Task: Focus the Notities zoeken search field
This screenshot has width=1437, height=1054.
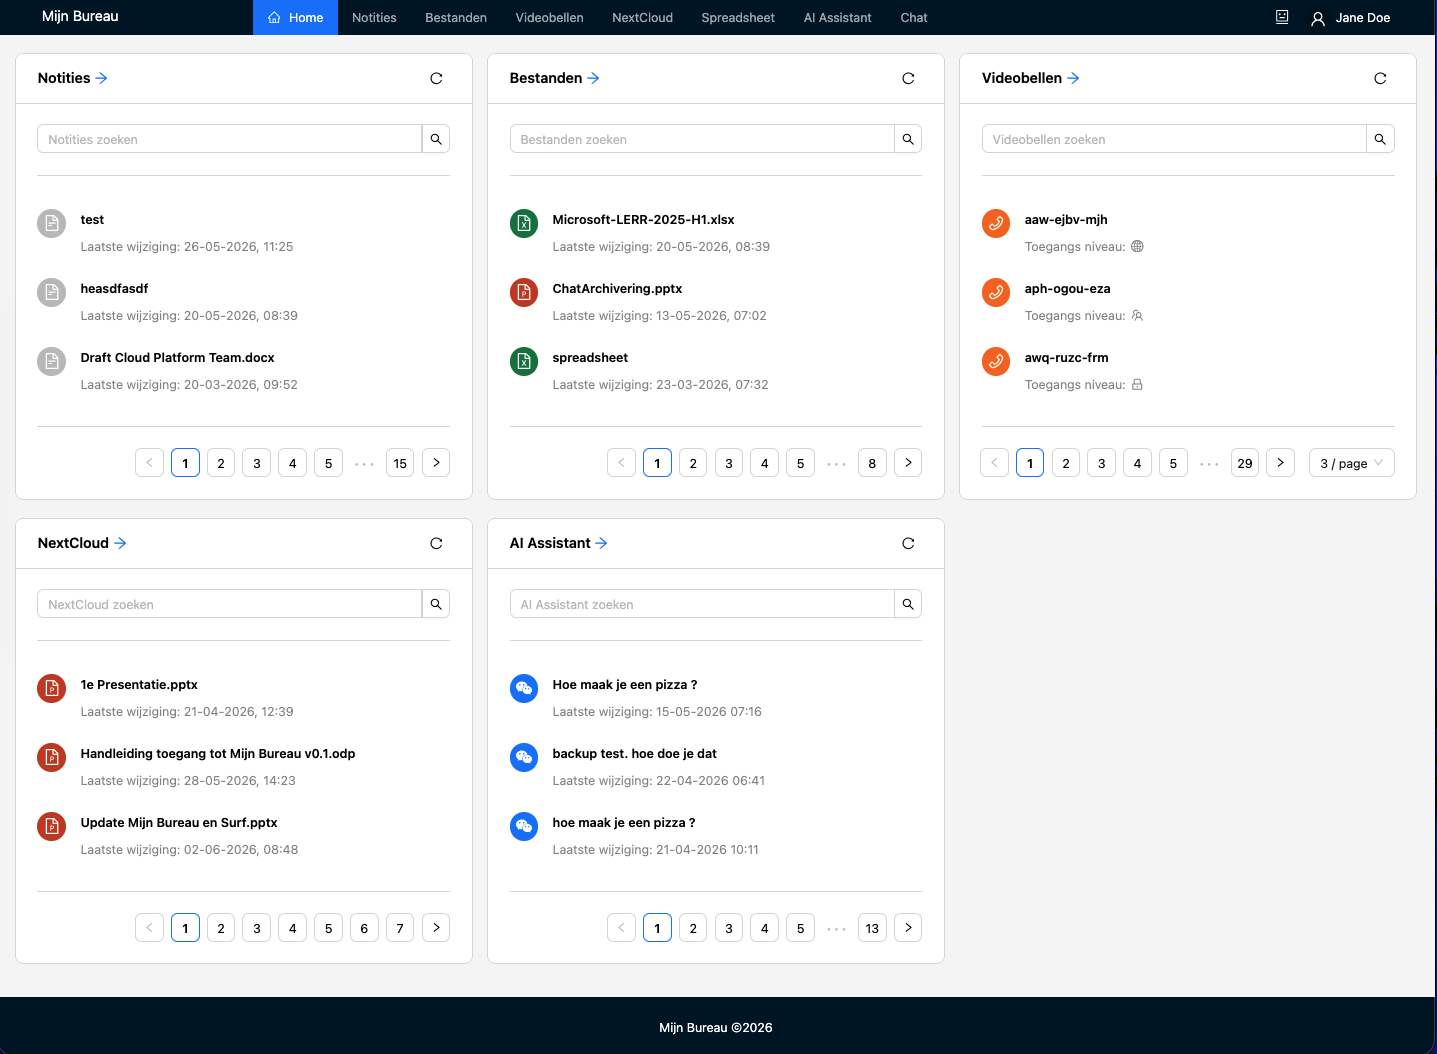Action: pos(230,139)
